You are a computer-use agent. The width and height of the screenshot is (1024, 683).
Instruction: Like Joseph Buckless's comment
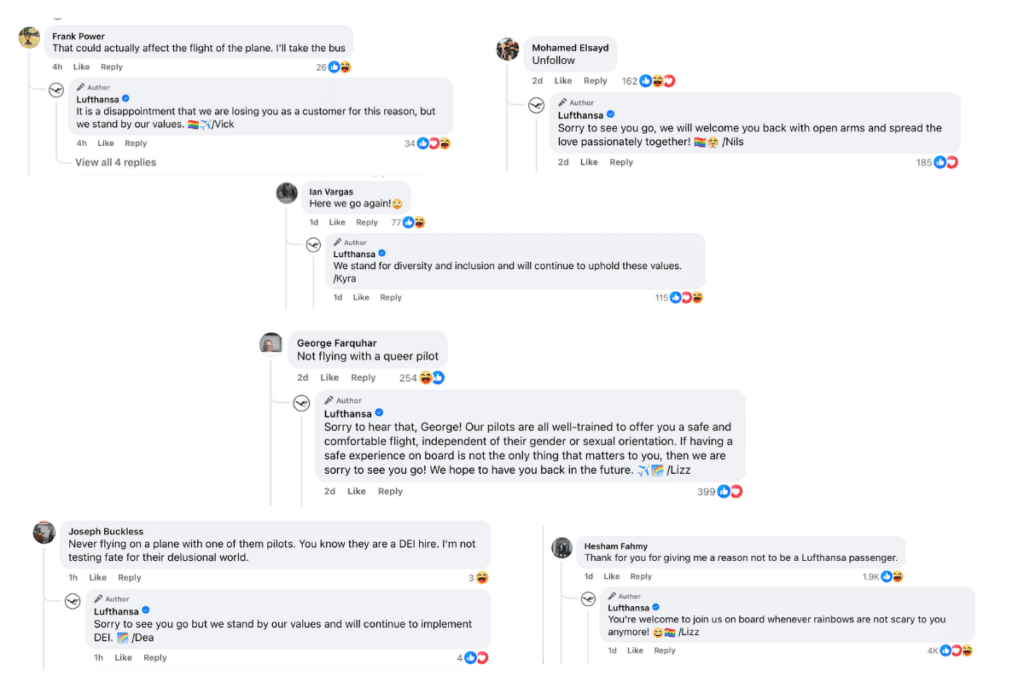click(x=97, y=577)
